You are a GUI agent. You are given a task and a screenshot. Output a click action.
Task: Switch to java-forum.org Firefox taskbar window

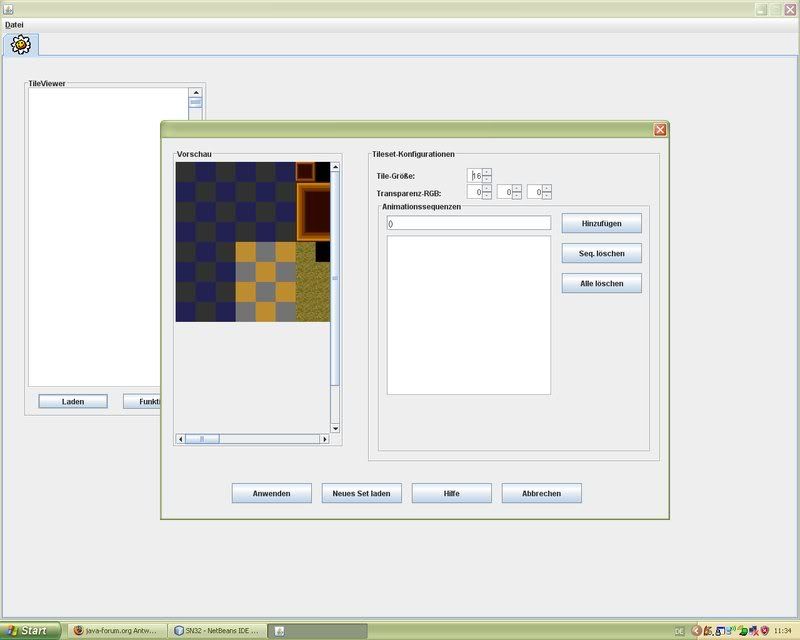[116, 631]
